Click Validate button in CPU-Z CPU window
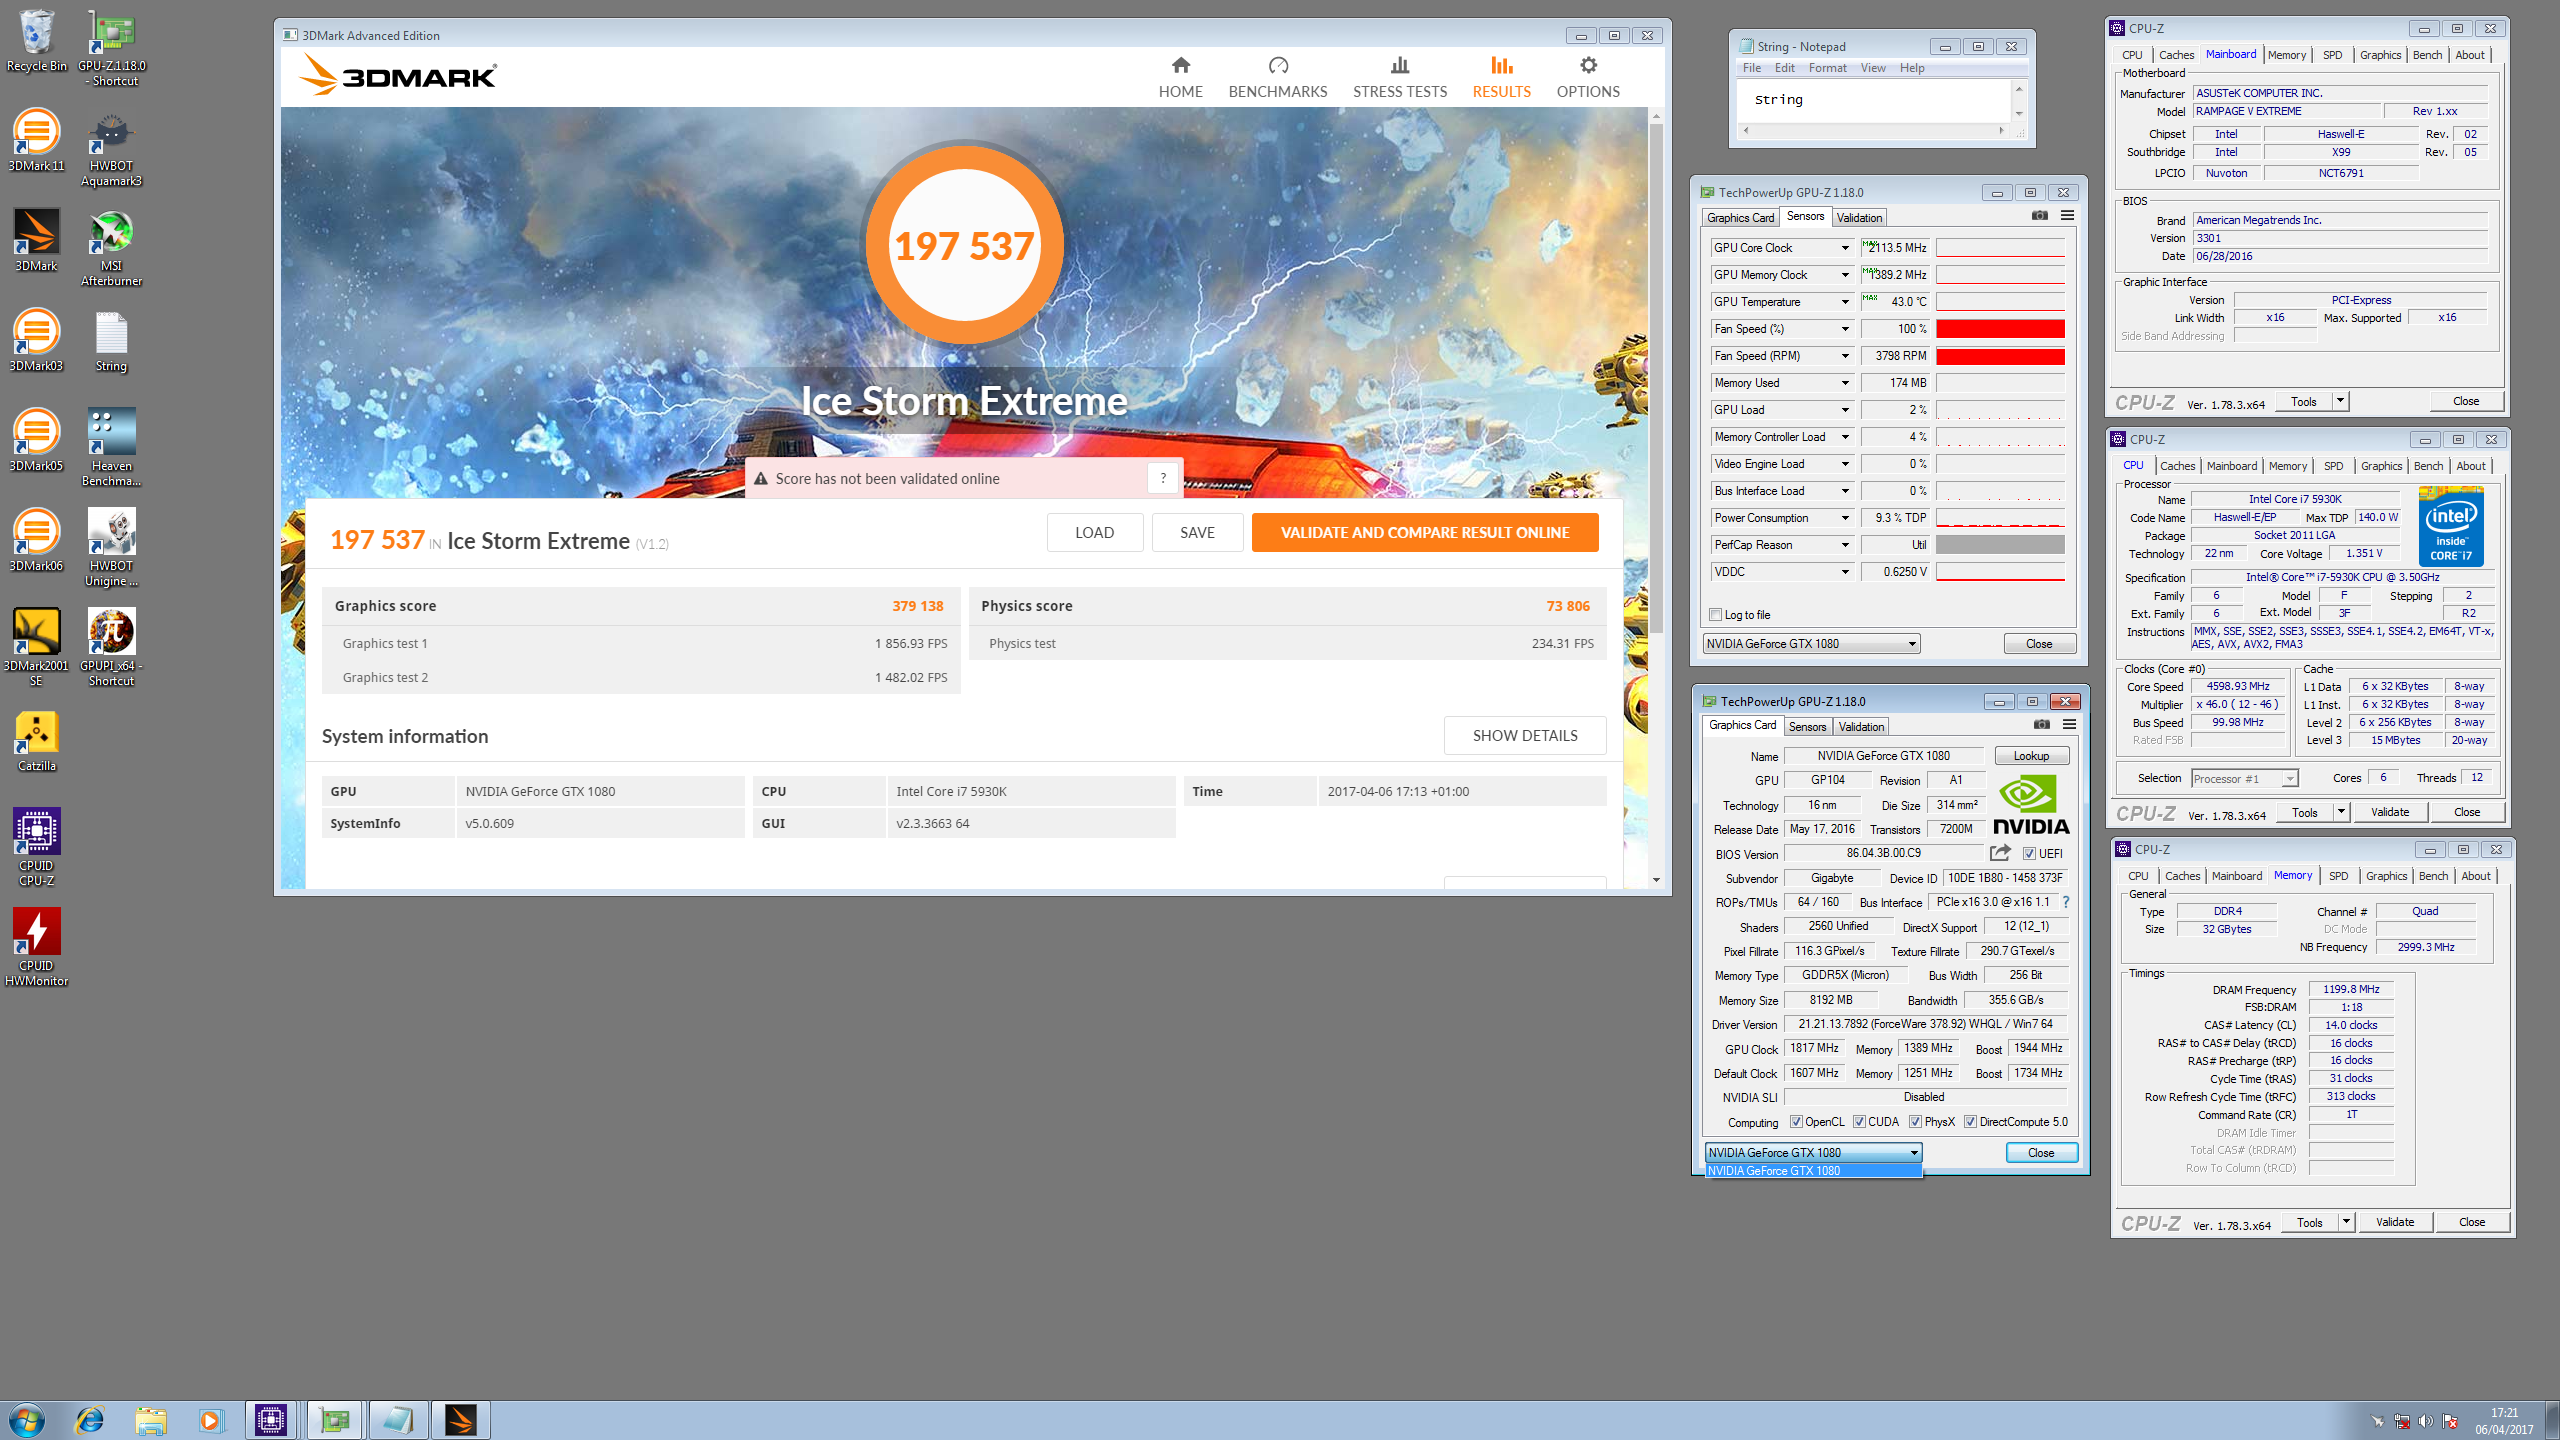2560x1440 pixels. click(2390, 812)
